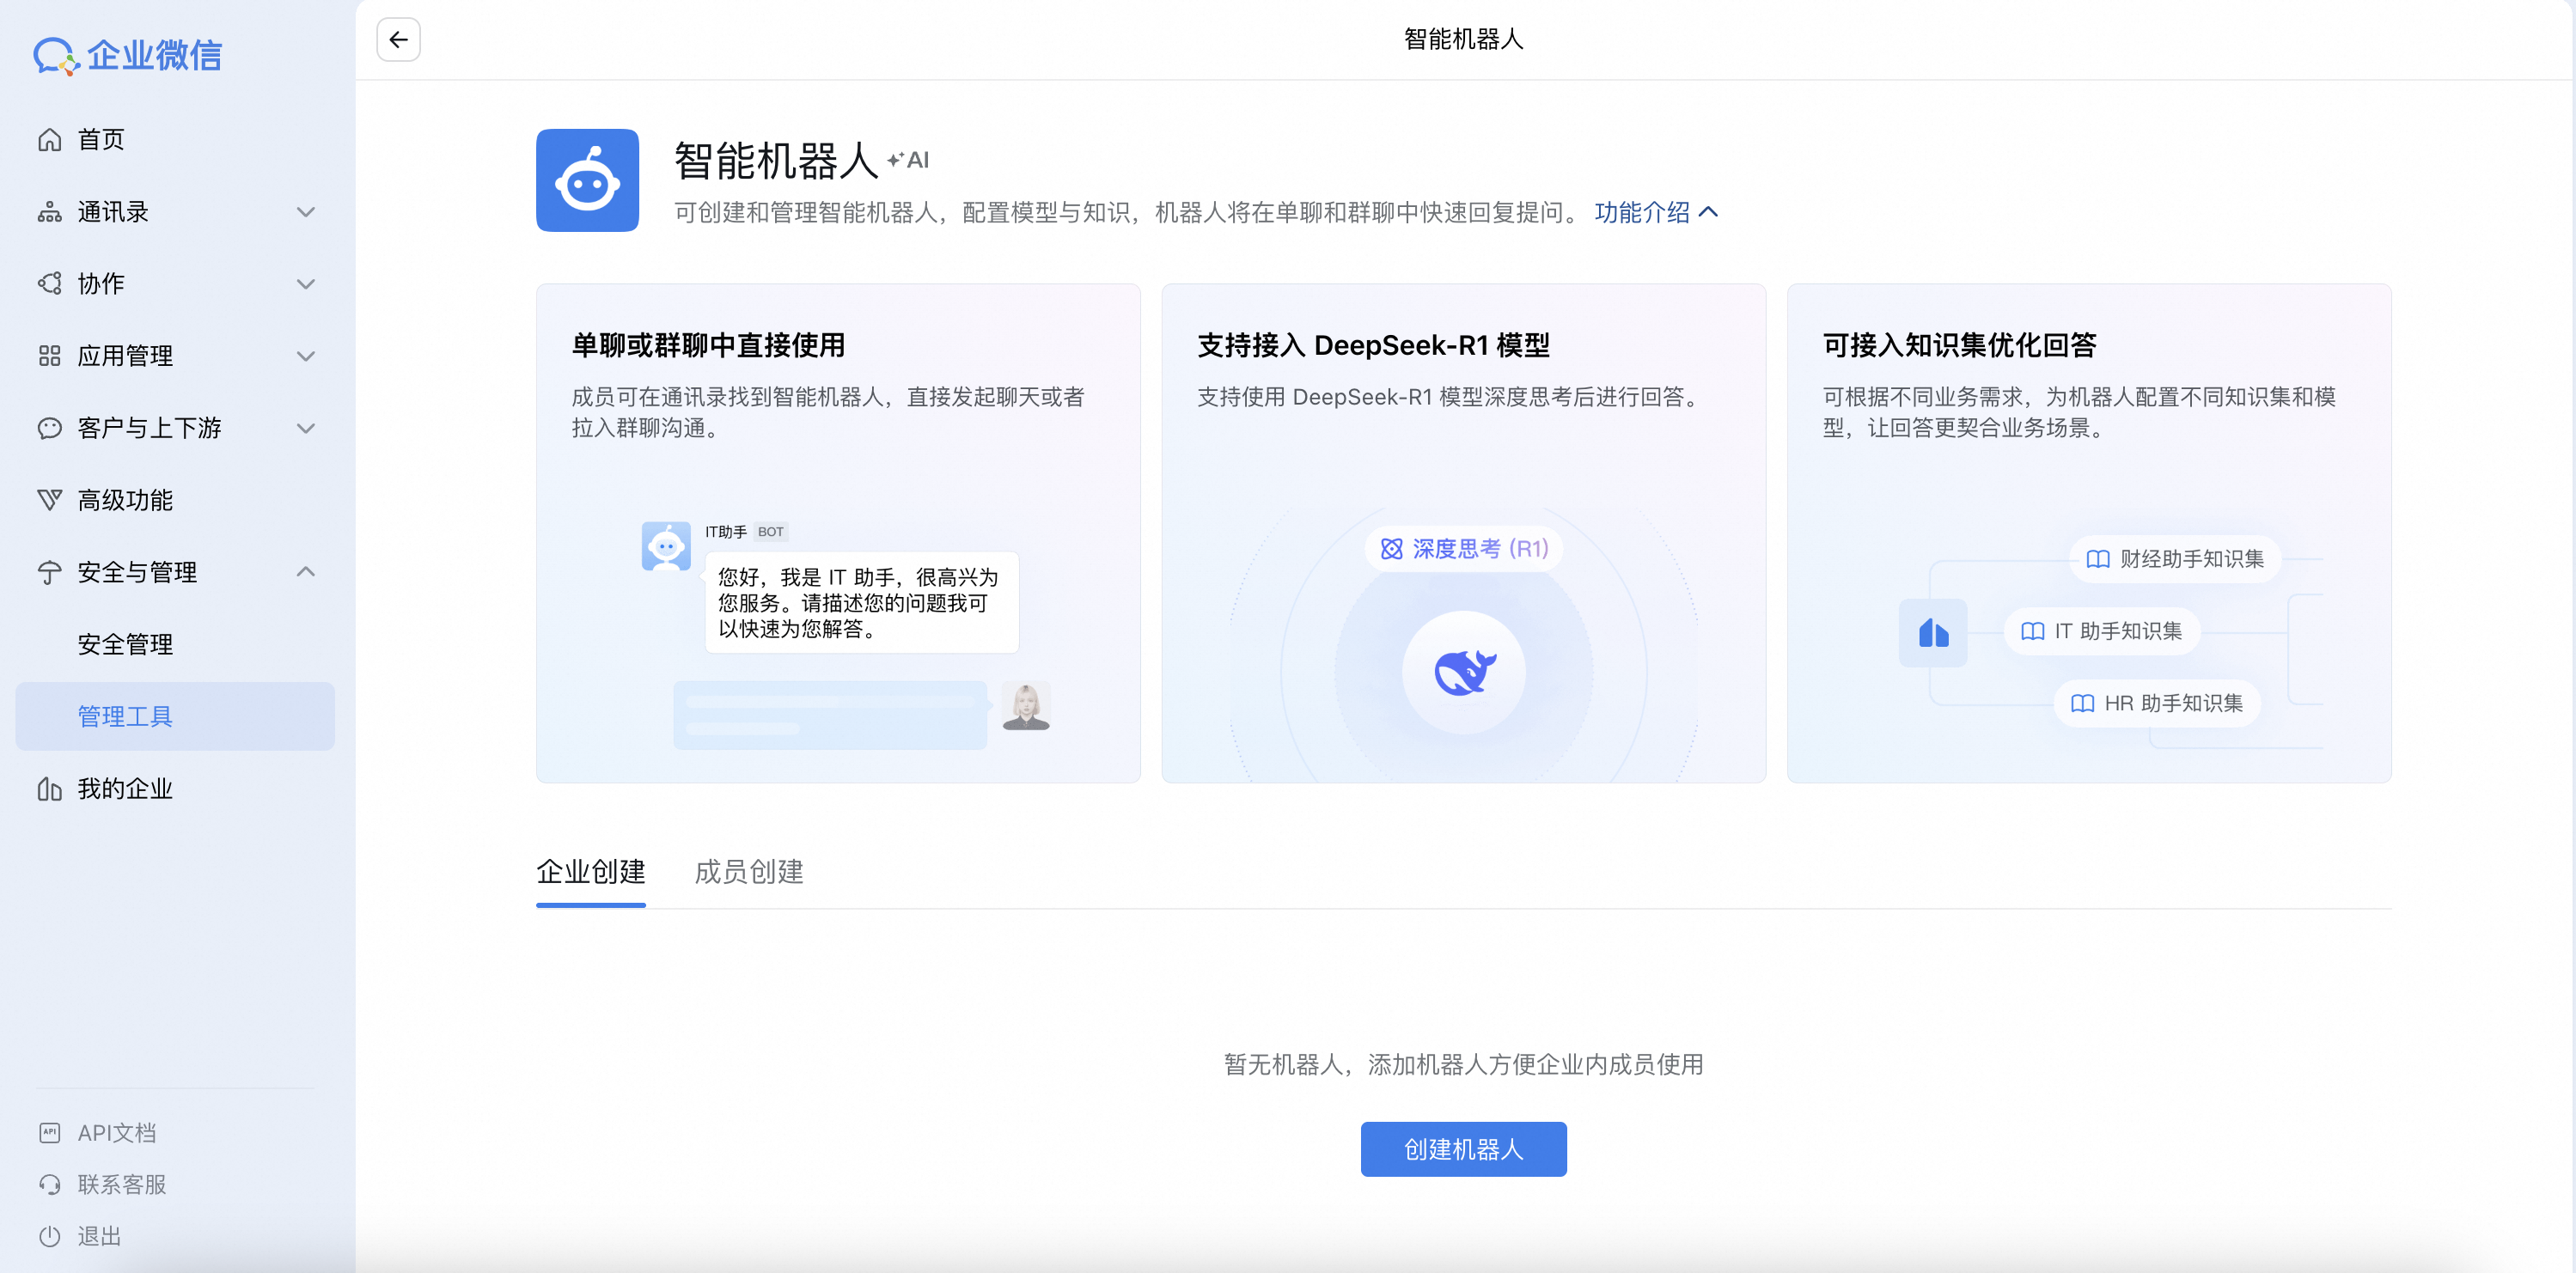The height and width of the screenshot is (1273, 2576).
Task: Expand the 协作 menu chevron
Action: pyautogui.click(x=306, y=284)
